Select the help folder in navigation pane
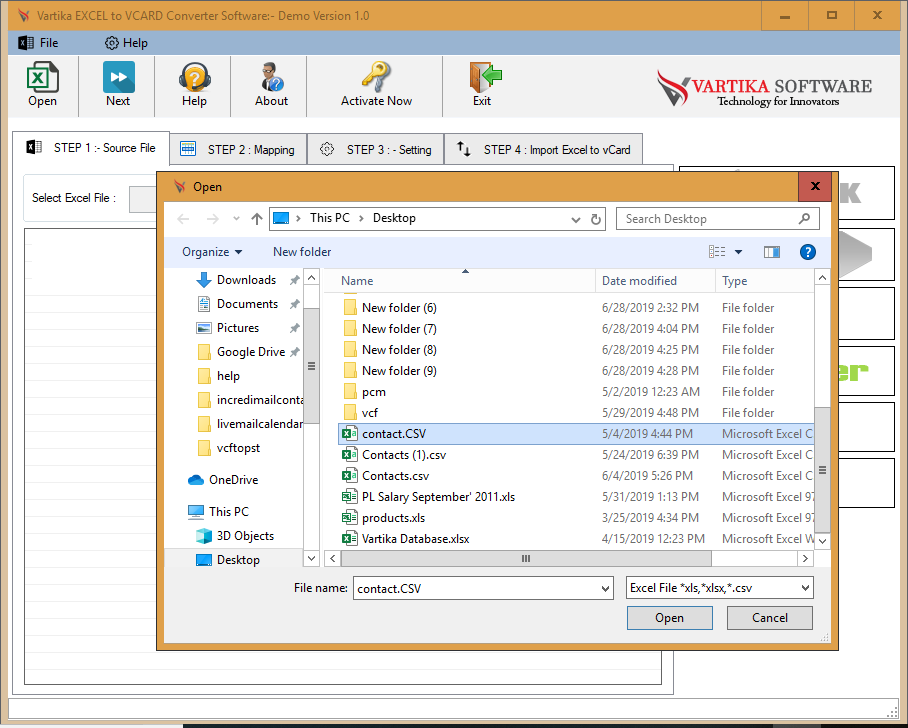This screenshot has height=728, width=908. click(x=218, y=376)
